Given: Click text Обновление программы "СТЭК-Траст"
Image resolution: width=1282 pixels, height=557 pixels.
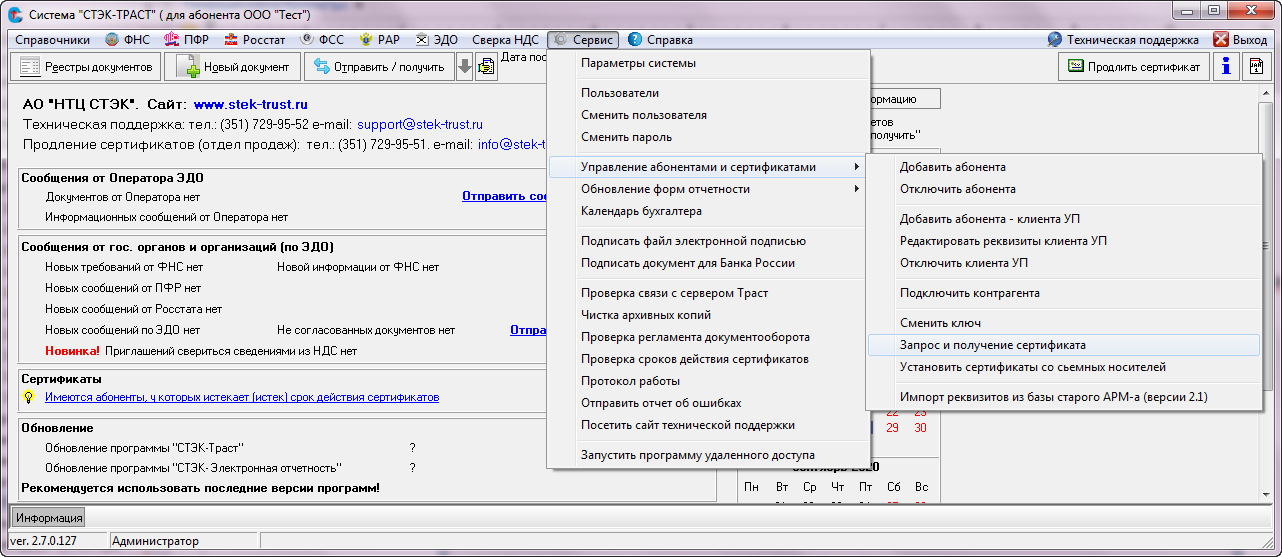Looking at the screenshot, I should click(145, 447).
